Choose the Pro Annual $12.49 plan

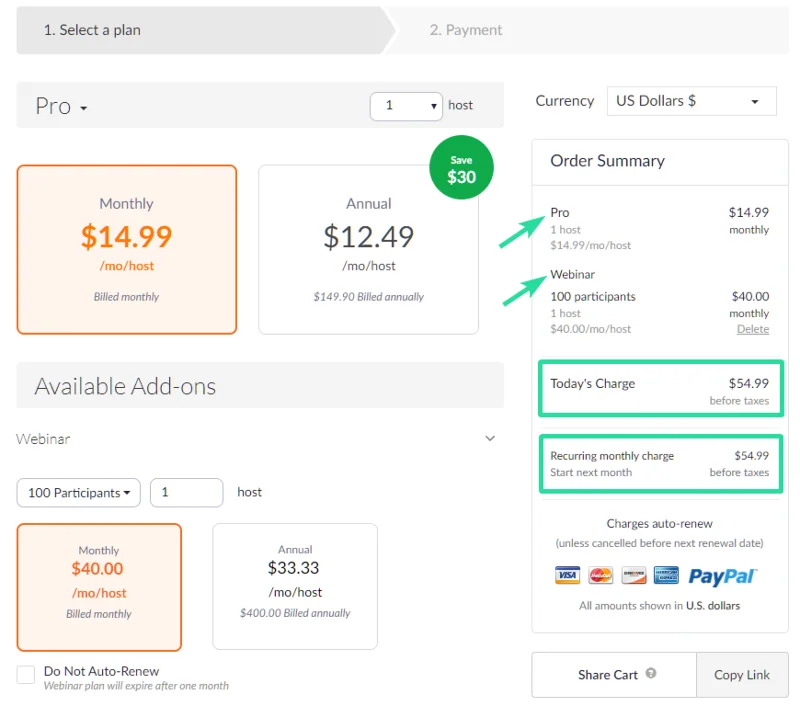pyautogui.click(x=368, y=249)
